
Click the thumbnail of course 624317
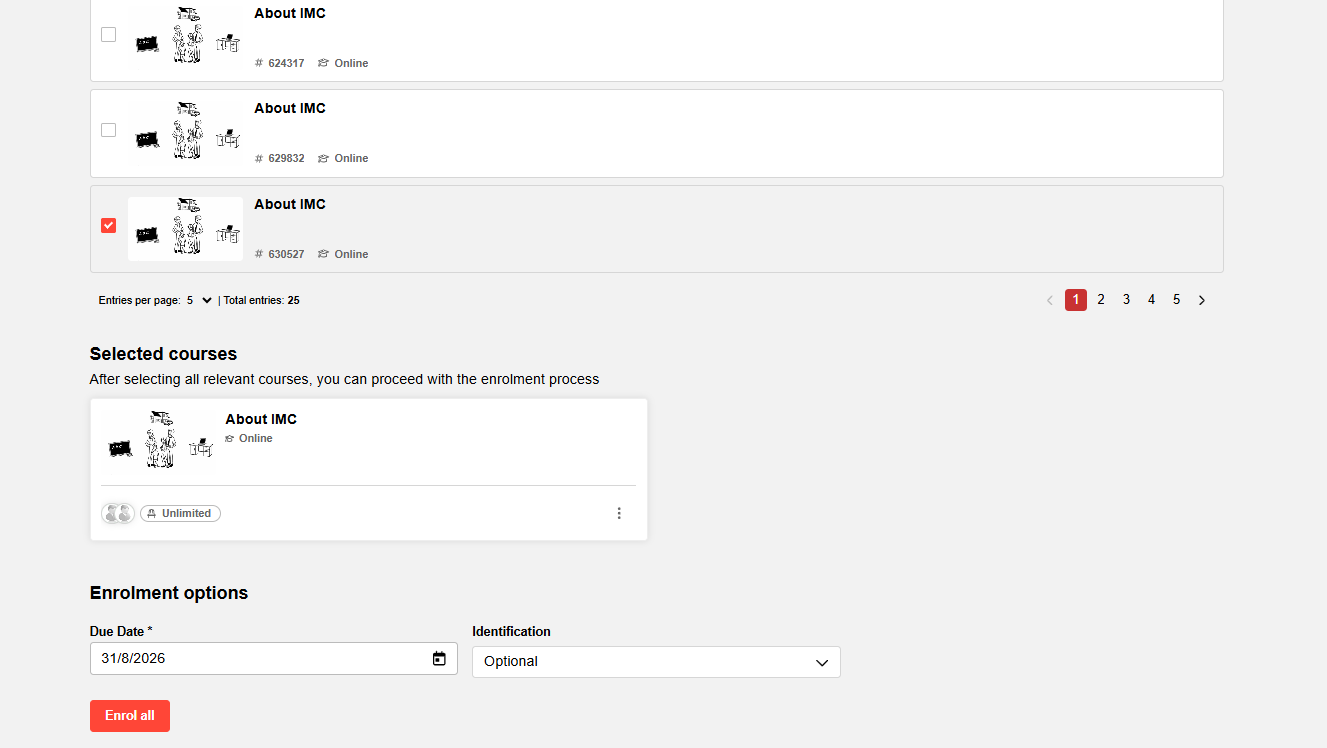coord(185,37)
